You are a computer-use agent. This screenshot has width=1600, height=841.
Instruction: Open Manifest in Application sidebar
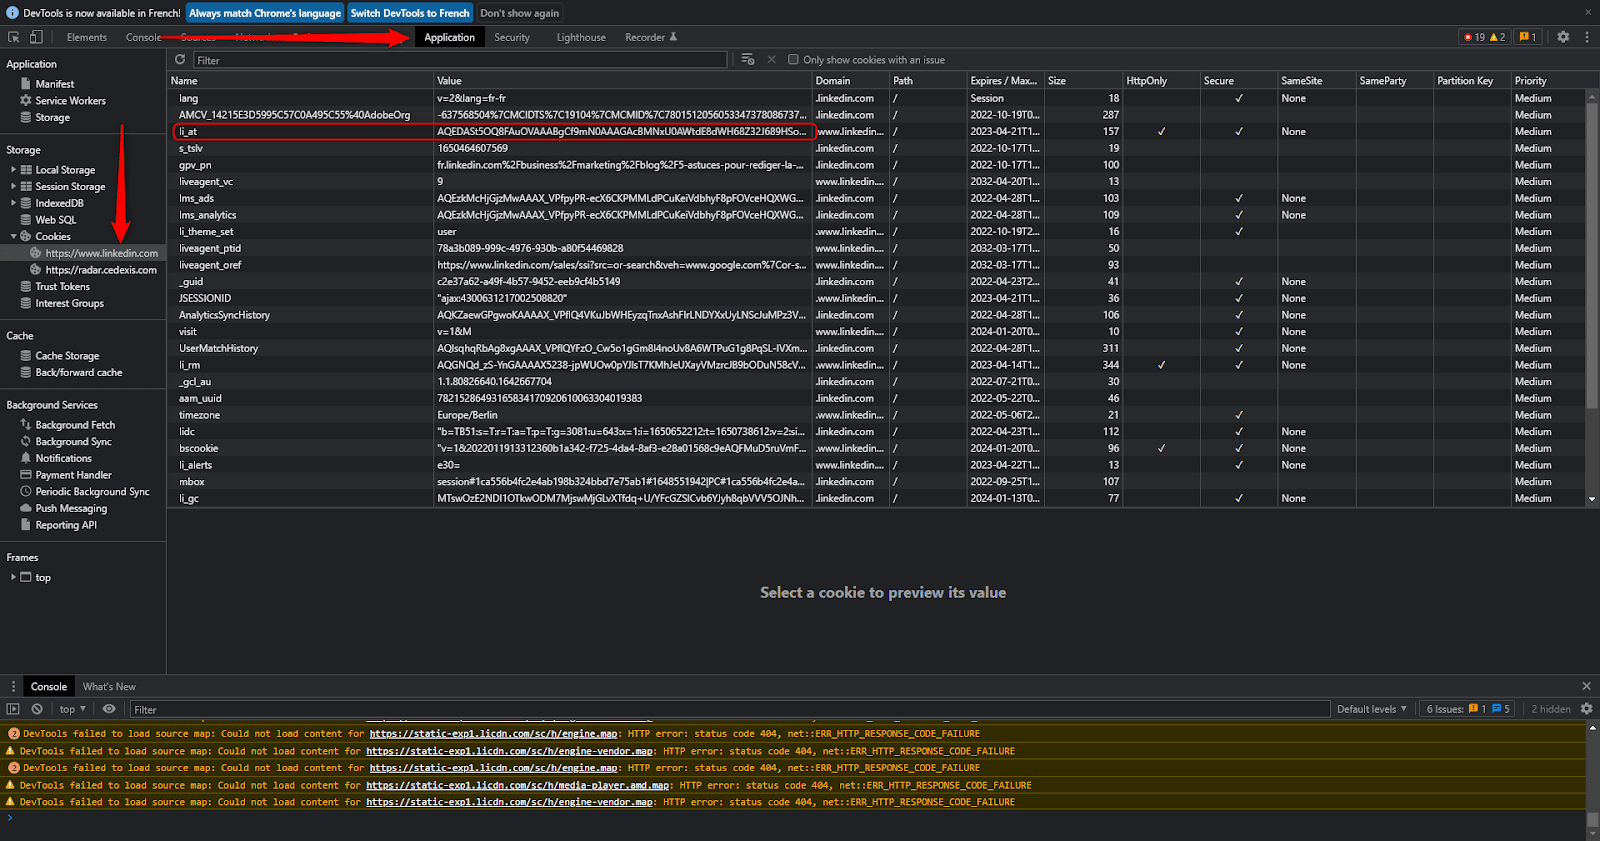pos(54,84)
